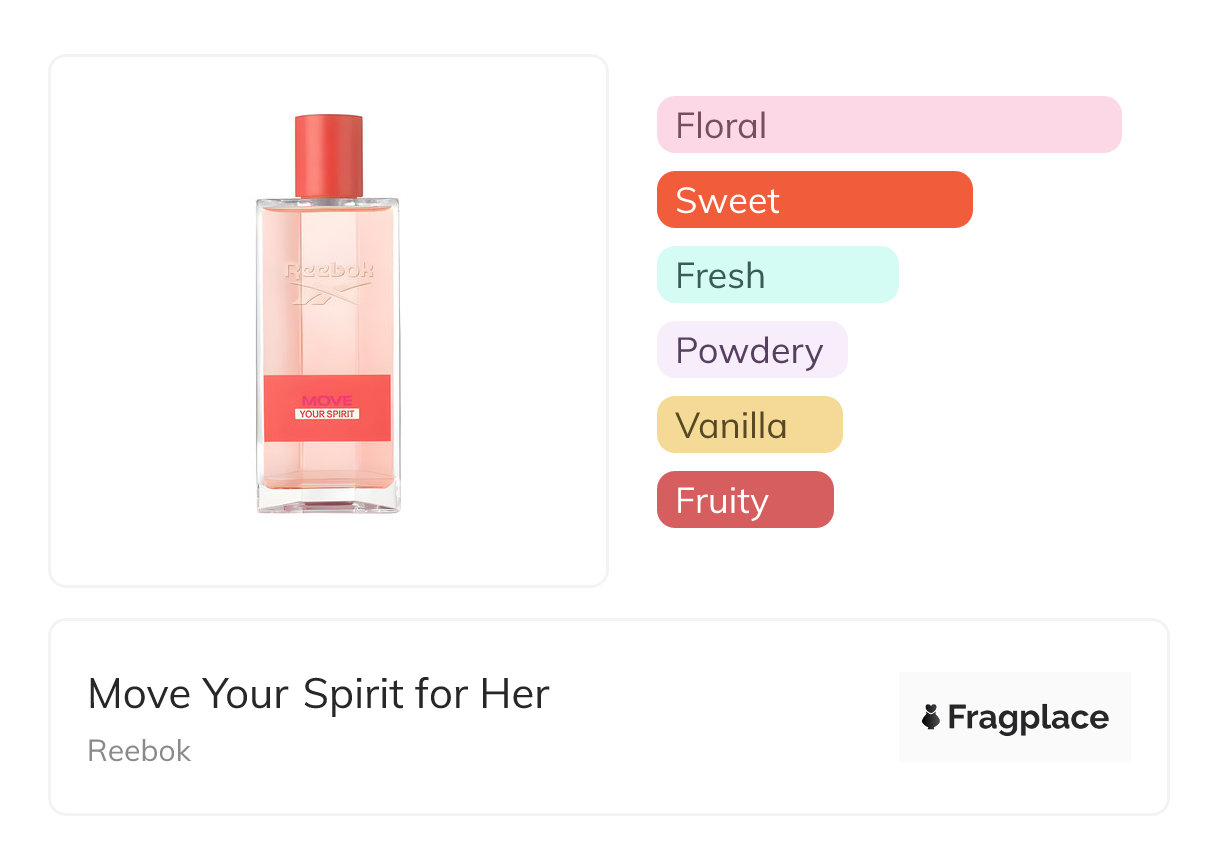Select the orange Sweet accord bar
1218x864 pixels.
coord(814,200)
